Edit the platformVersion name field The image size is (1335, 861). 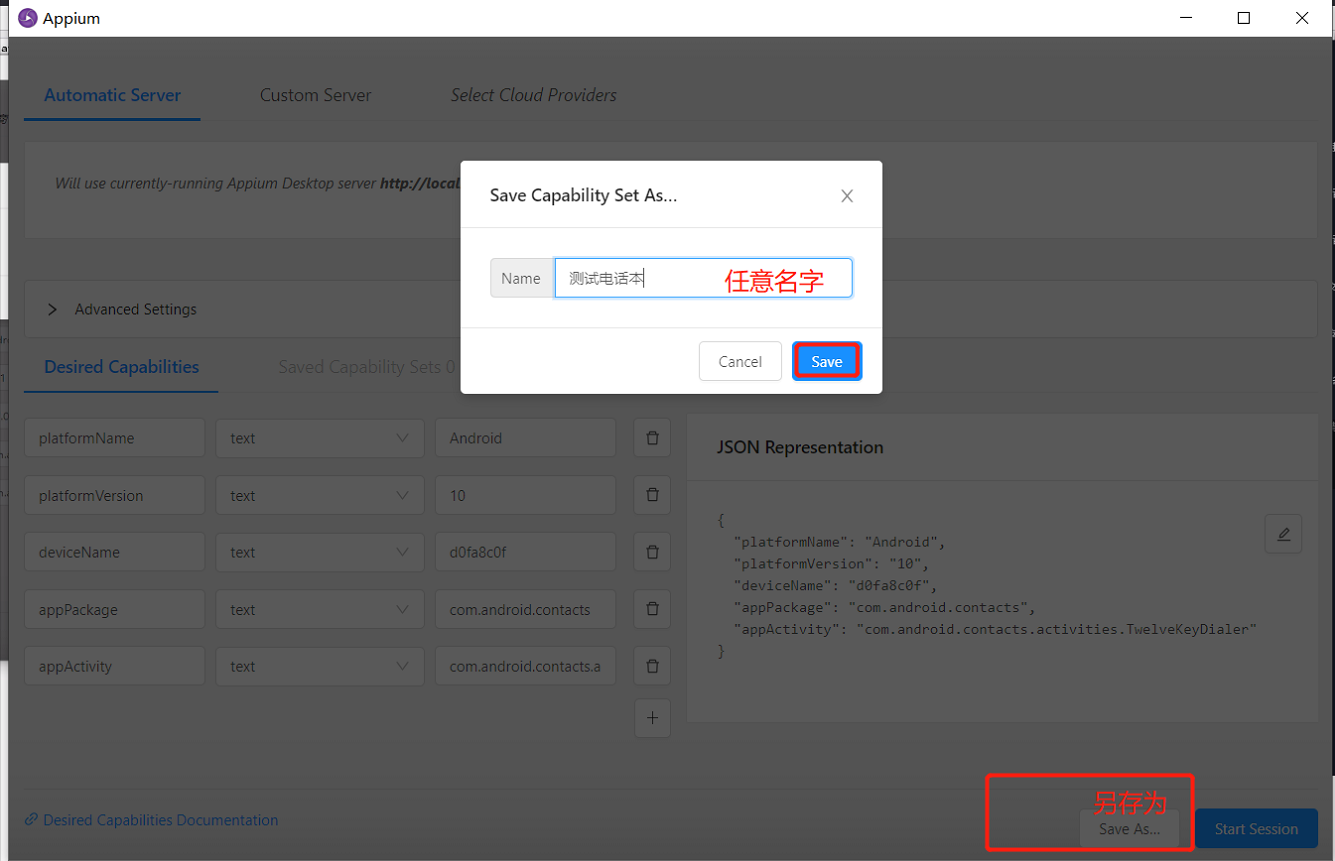click(x=114, y=495)
